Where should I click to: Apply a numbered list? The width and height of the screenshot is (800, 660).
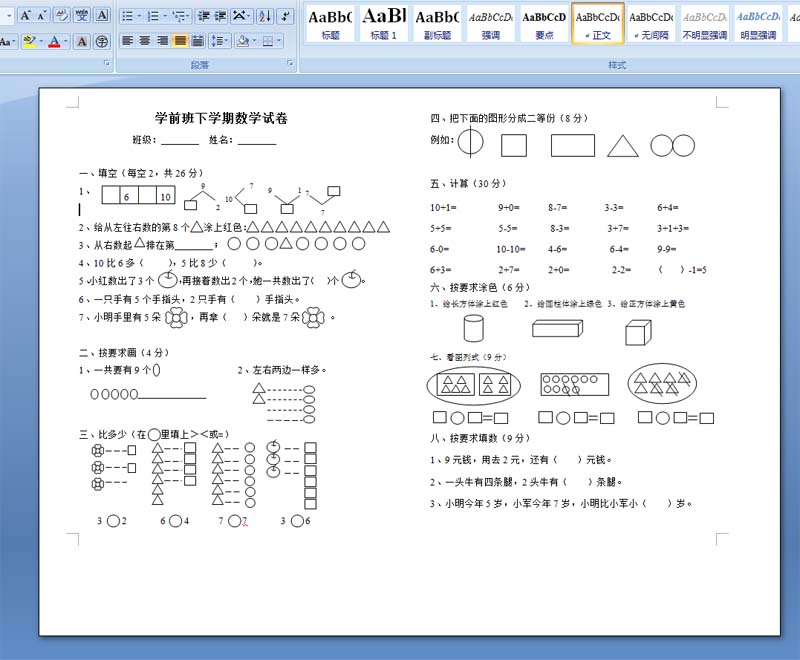(x=153, y=17)
